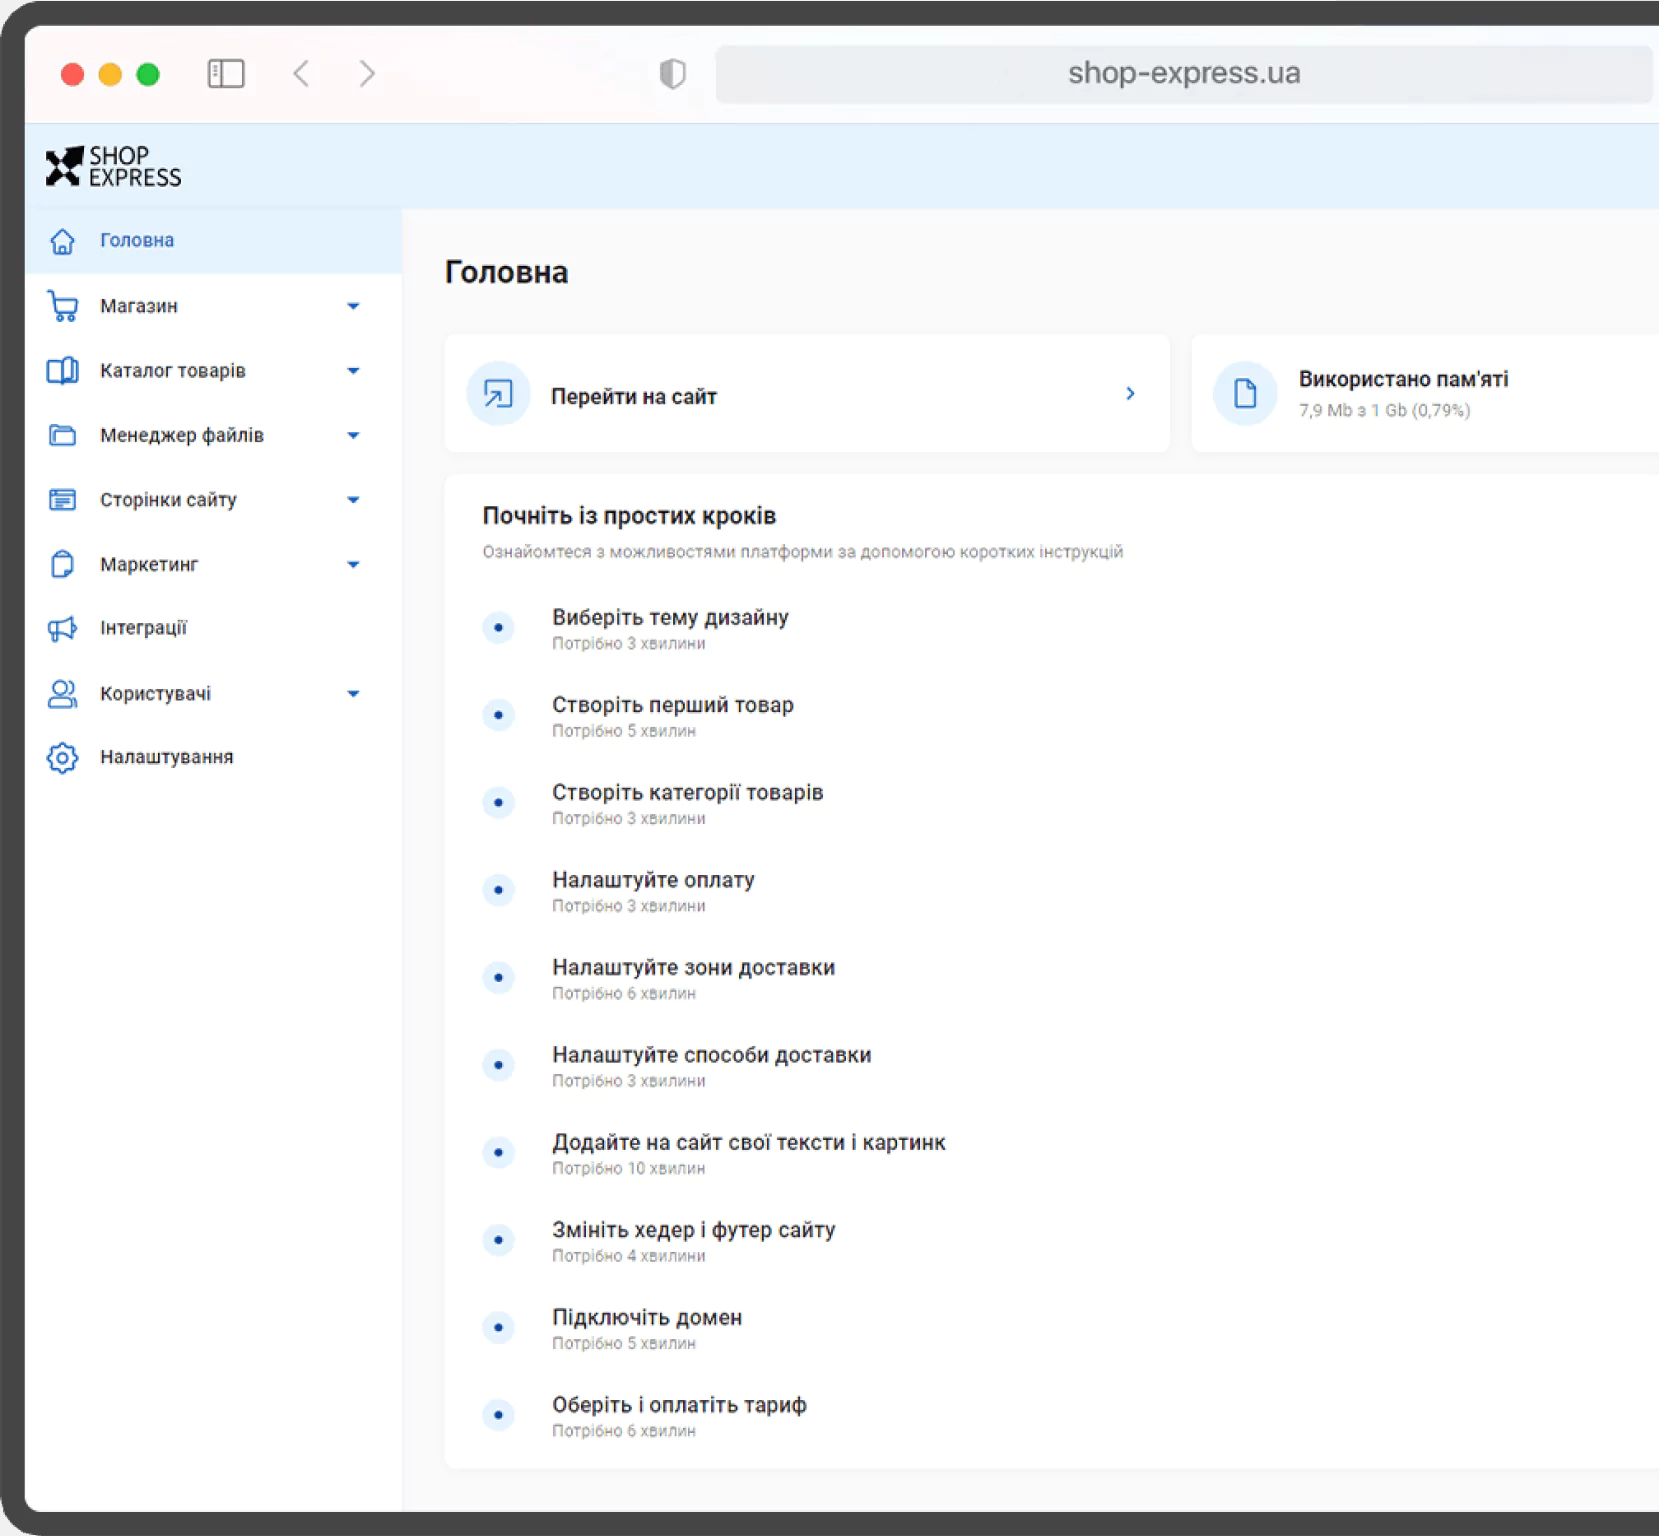Click the Використано пам'яті card title
The image size is (1659, 1536).
pyautogui.click(x=1403, y=380)
